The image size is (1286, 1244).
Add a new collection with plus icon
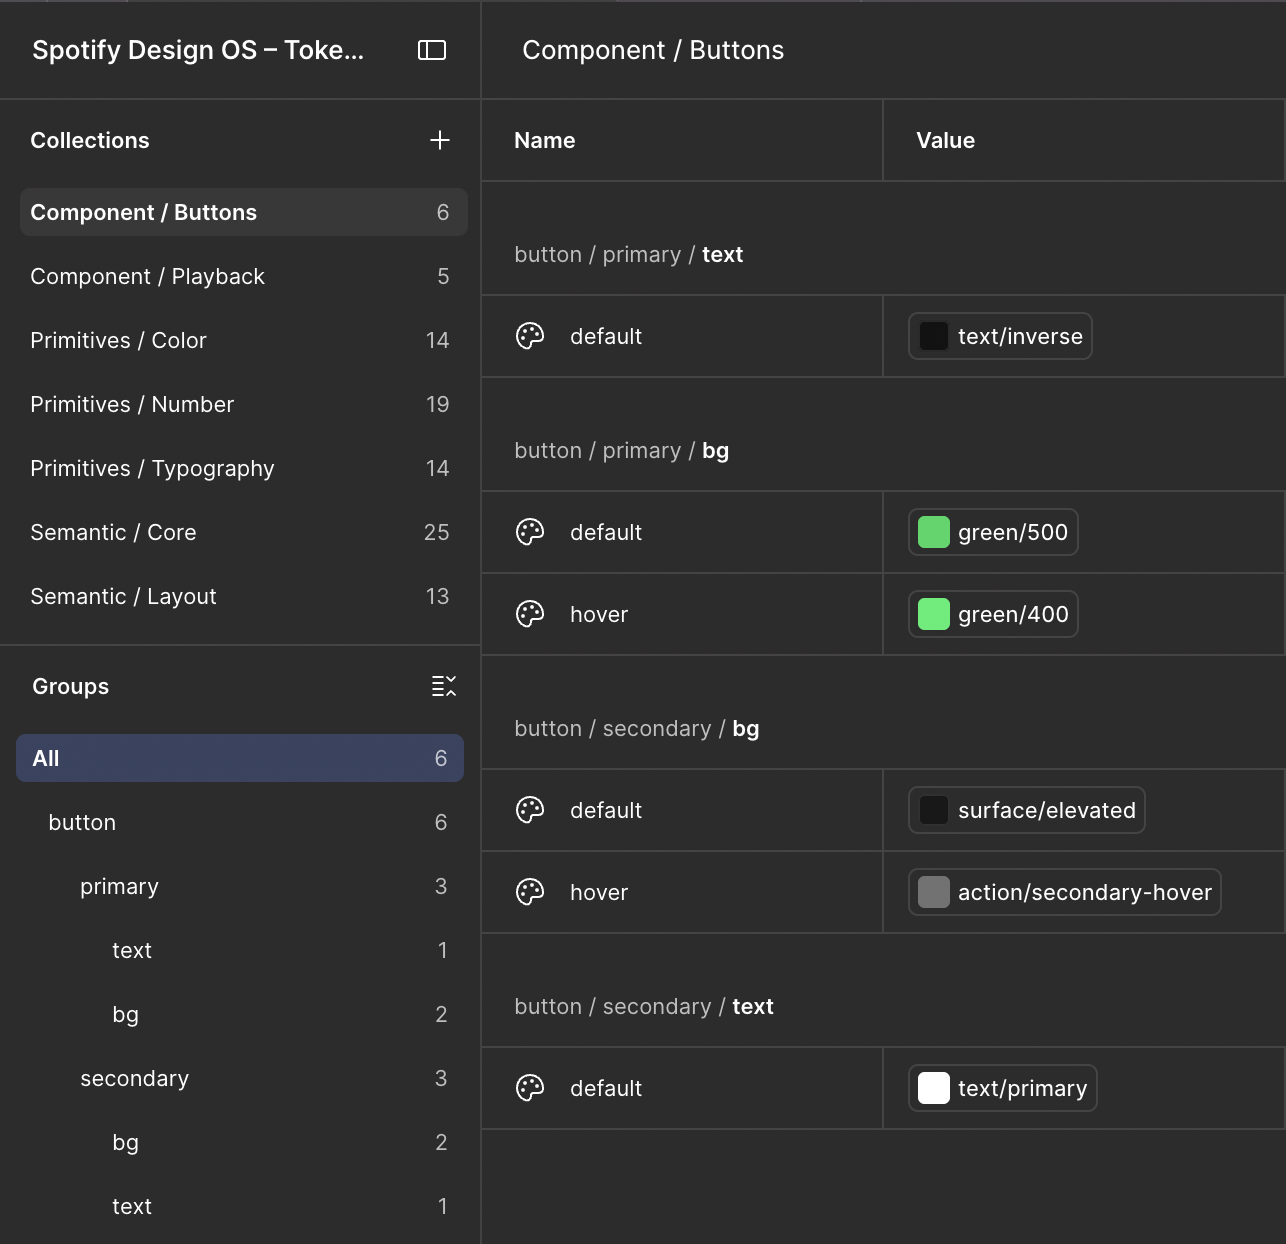440,140
